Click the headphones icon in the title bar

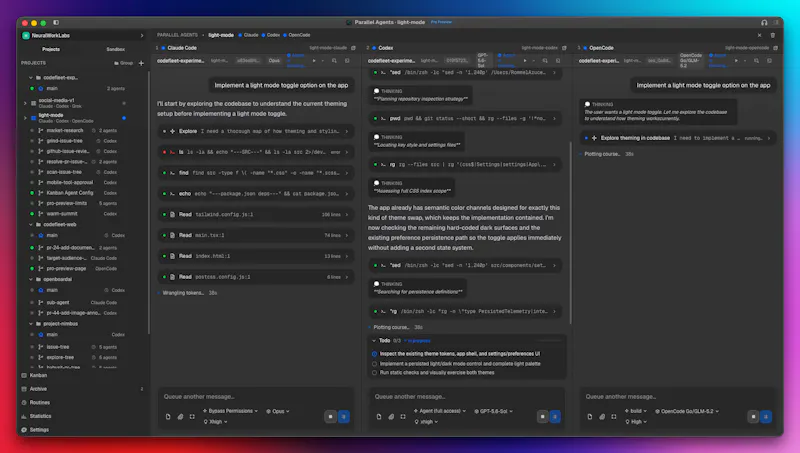click(764, 22)
